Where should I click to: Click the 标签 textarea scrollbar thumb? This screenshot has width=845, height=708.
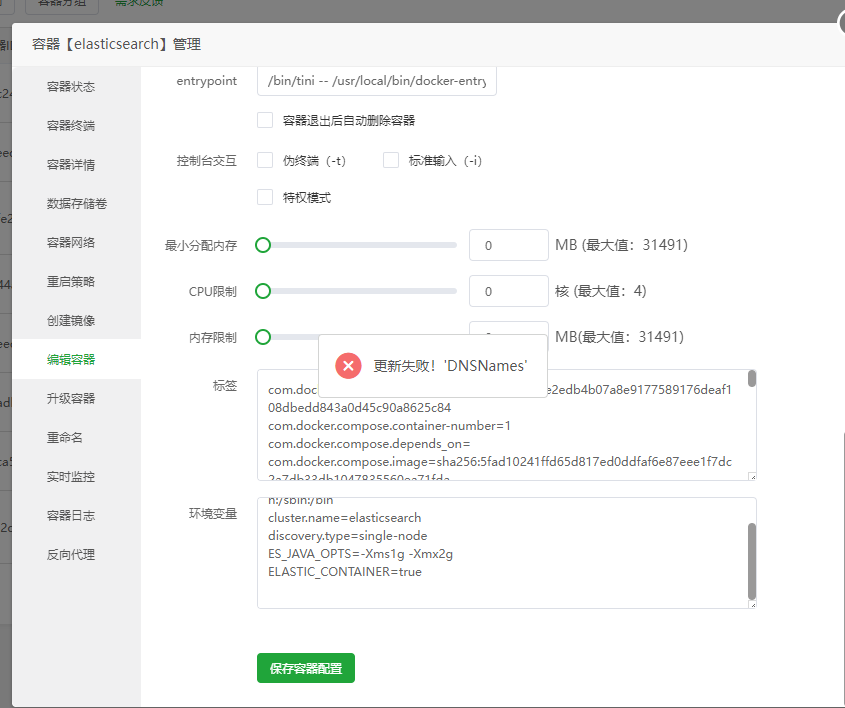[752, 379]
